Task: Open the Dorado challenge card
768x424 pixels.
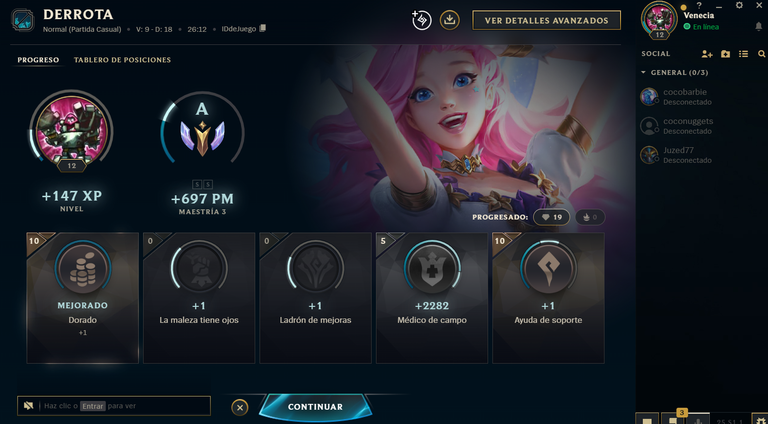Action: coord(82,298)
